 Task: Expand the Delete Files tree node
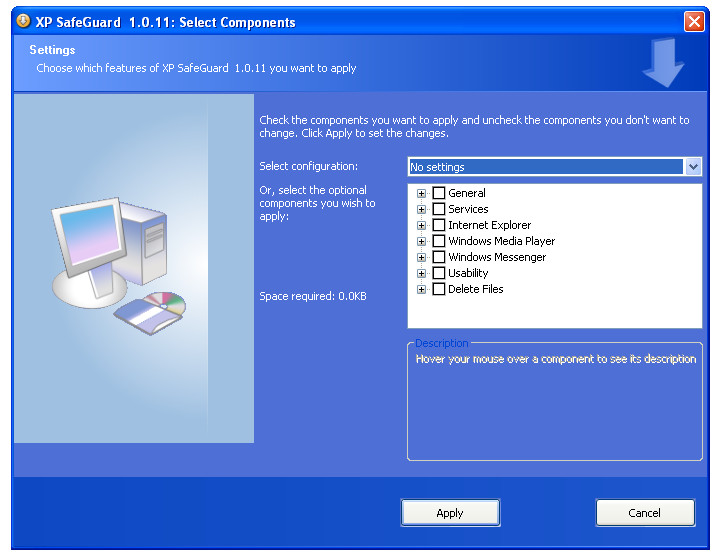[x=421, y=290]
